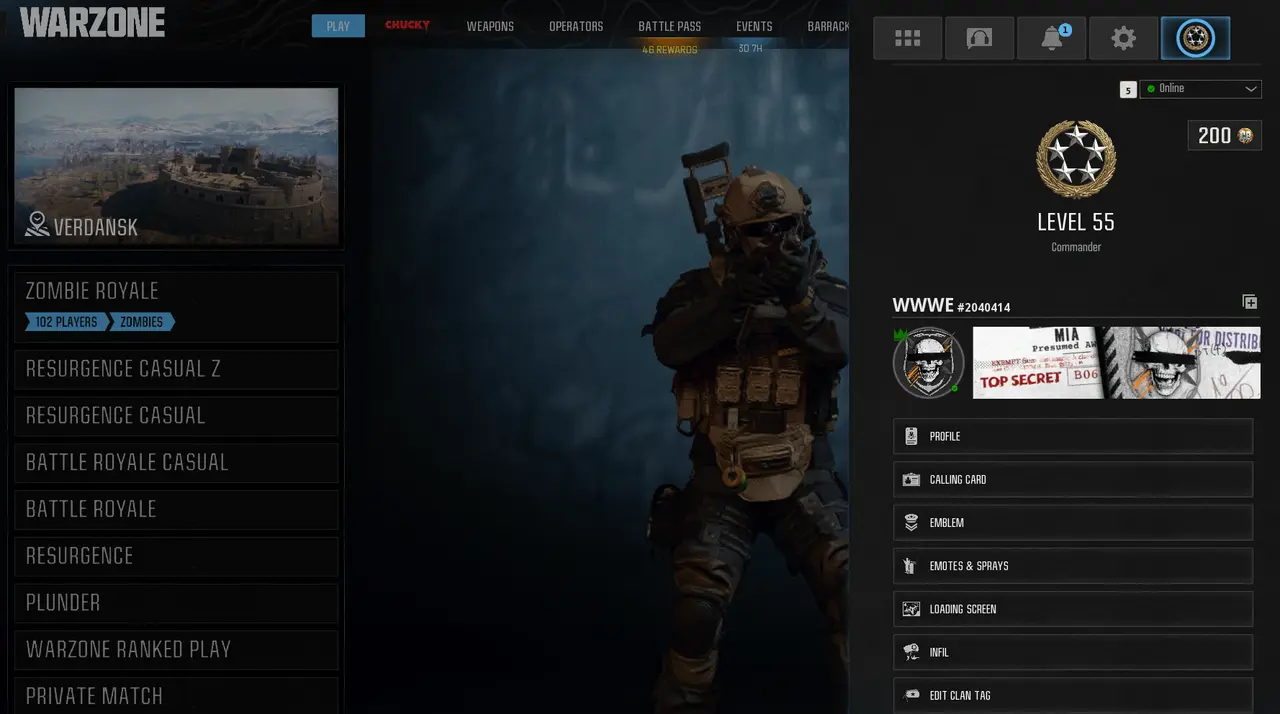The image size is (1280, 714).
Task: Start Warzone Ranked Play mode
Action: (x=176, y=650)
